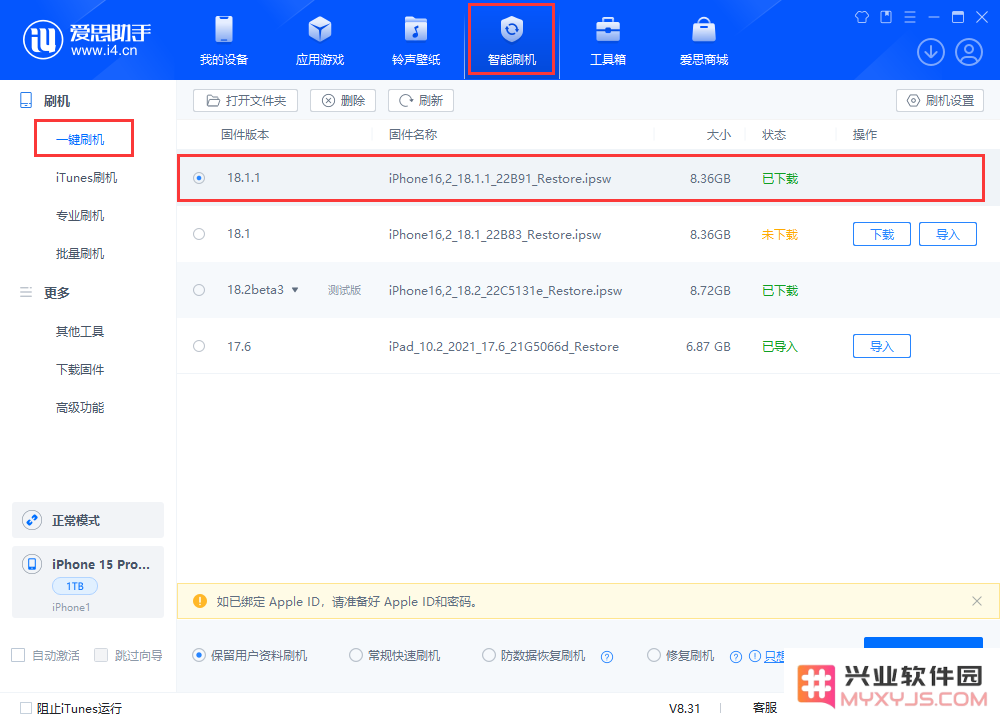Click help icon next to 防数据恢复刷机

(x=607, y=657)
